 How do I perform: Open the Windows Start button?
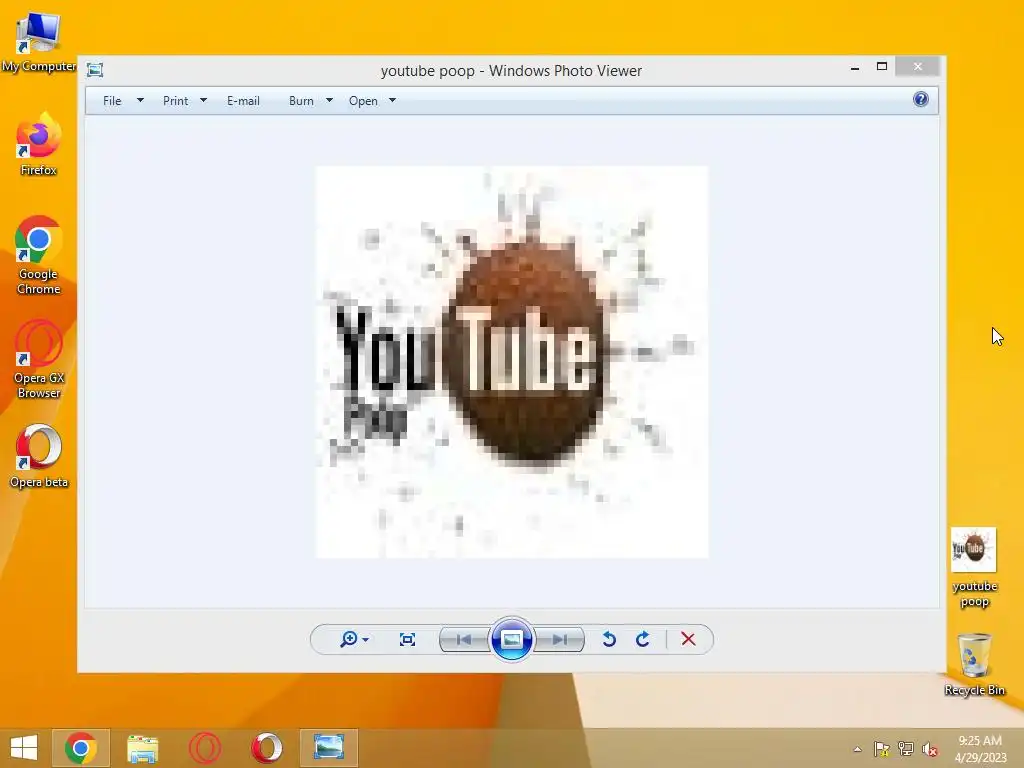point(24,748)
